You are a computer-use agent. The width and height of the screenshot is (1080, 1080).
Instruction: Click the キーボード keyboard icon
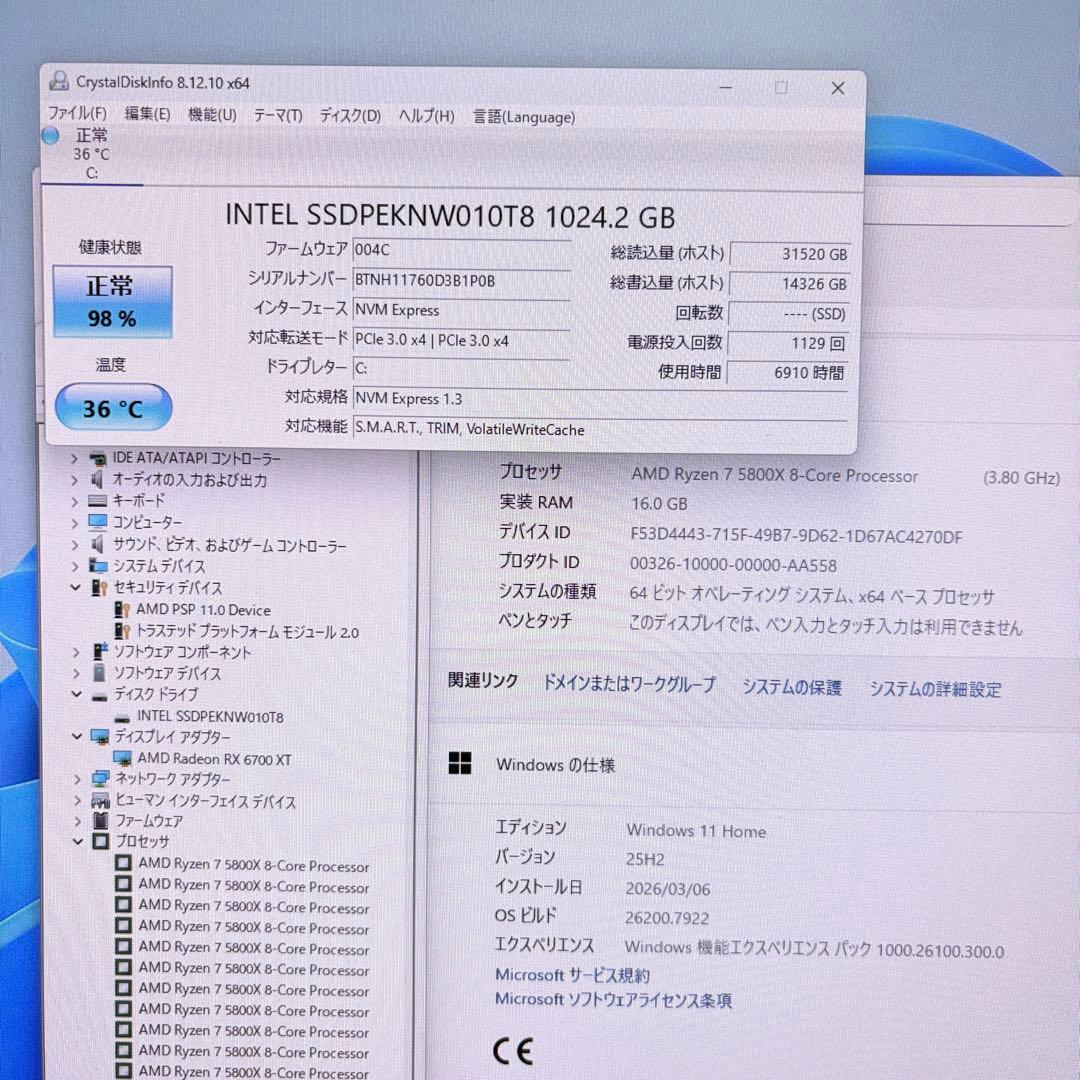98,501
